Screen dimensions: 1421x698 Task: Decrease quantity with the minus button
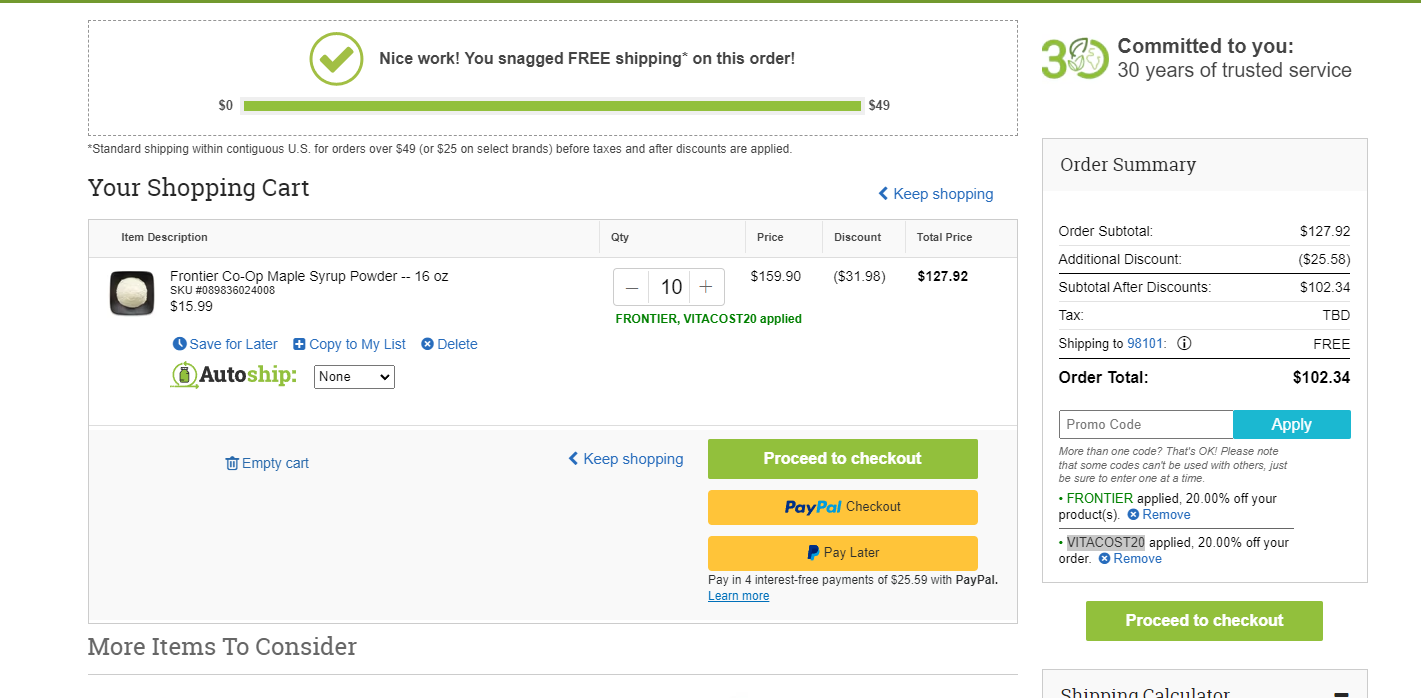click(632, 288)
